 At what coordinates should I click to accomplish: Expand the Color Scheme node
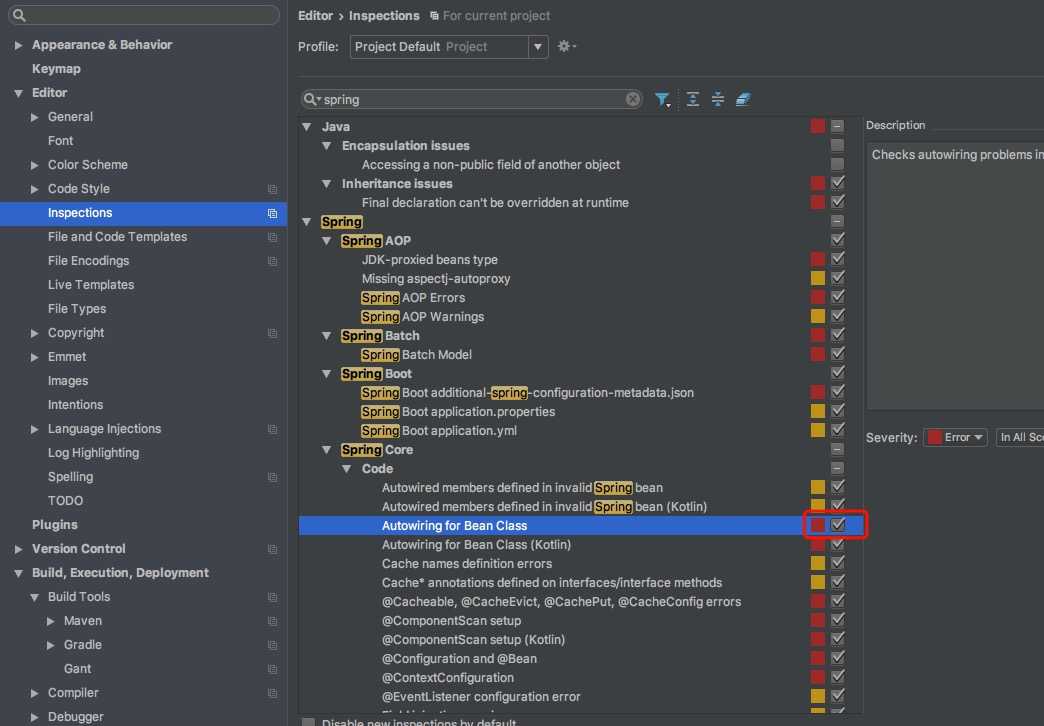[x=35, y=165]
